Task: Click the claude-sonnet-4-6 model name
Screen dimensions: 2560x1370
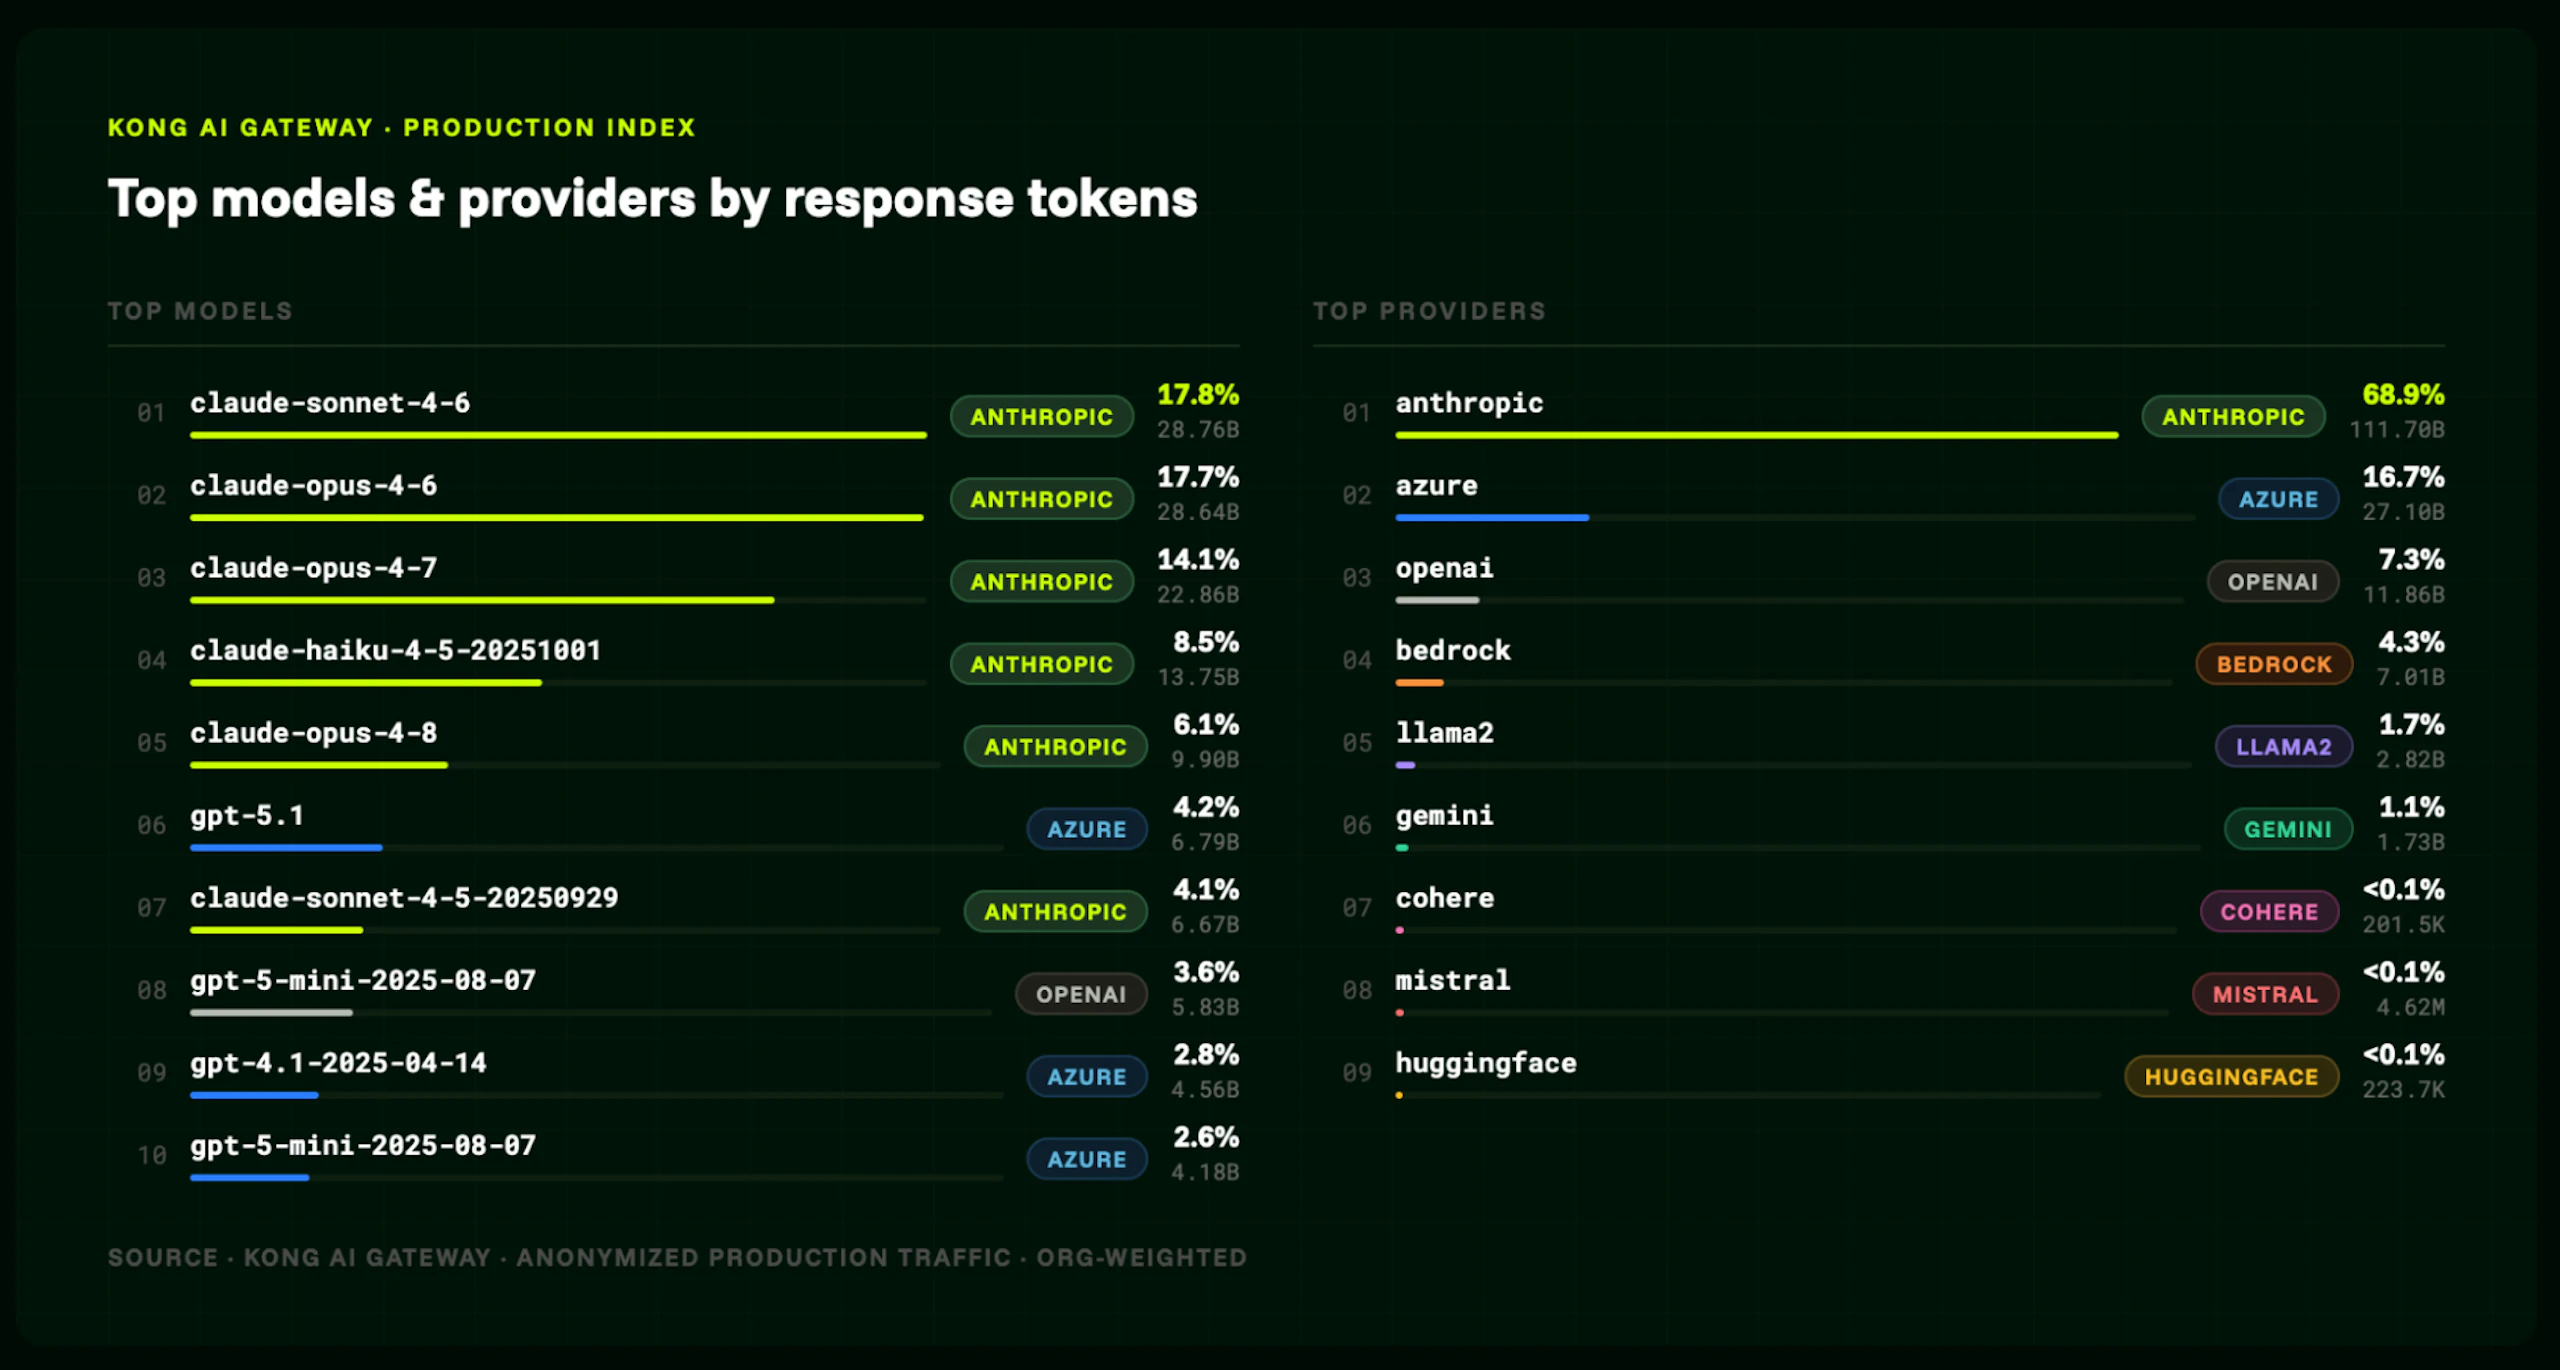Action: [330, 403]
